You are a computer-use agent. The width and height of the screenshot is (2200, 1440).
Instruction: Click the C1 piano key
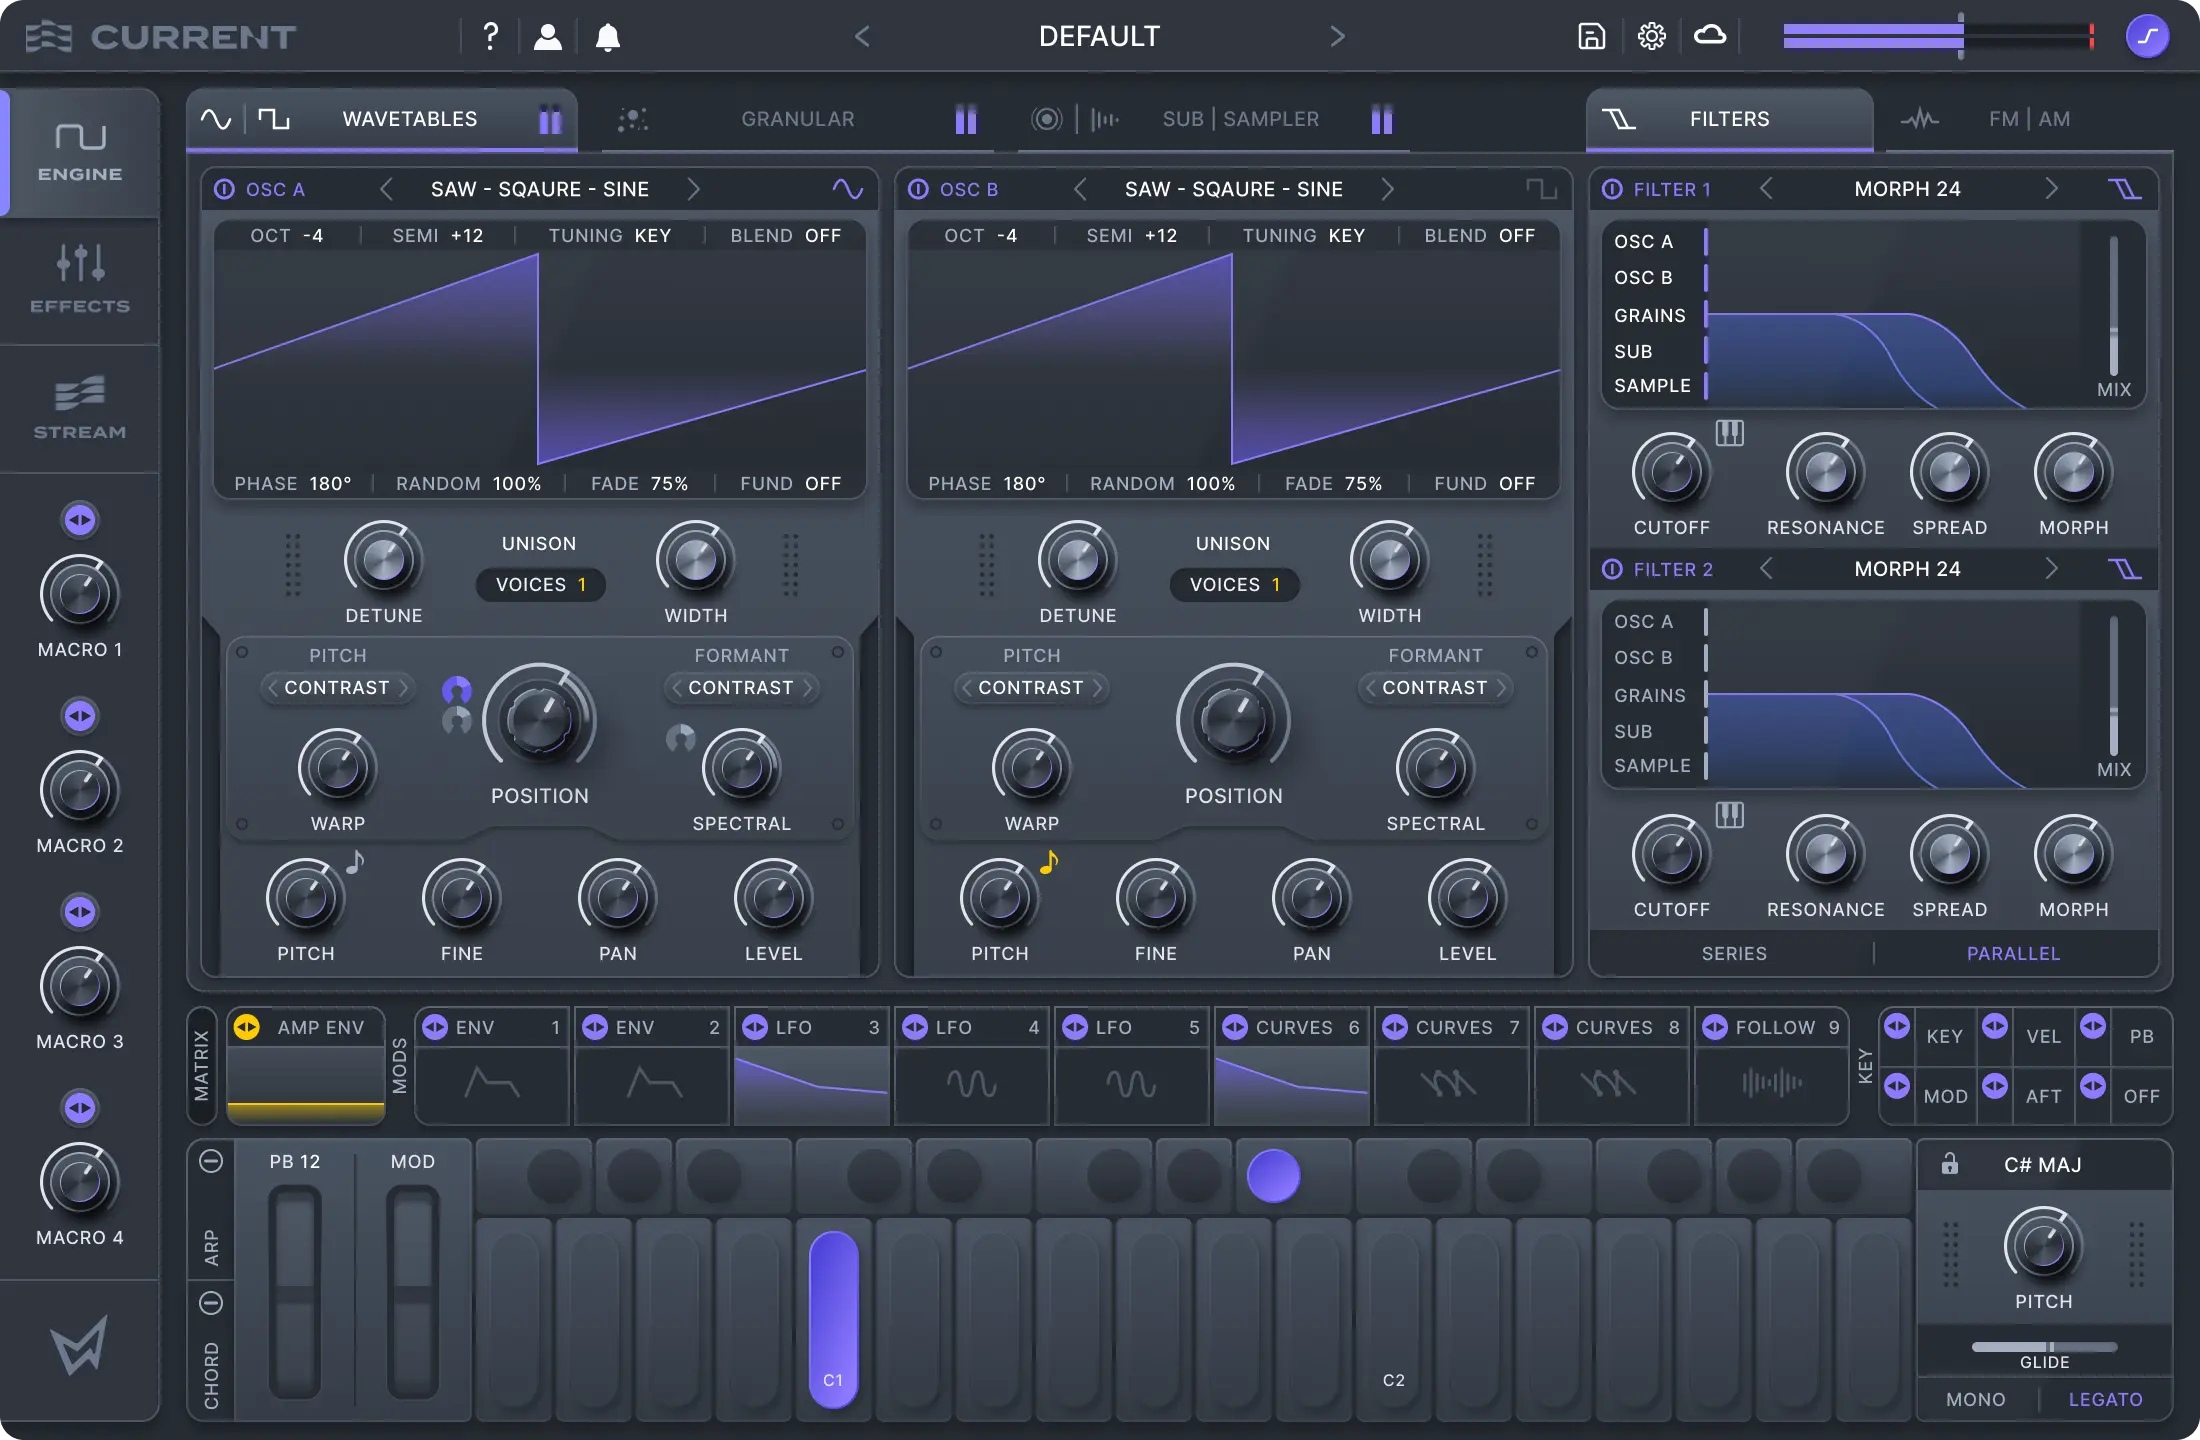(833, 1318)
